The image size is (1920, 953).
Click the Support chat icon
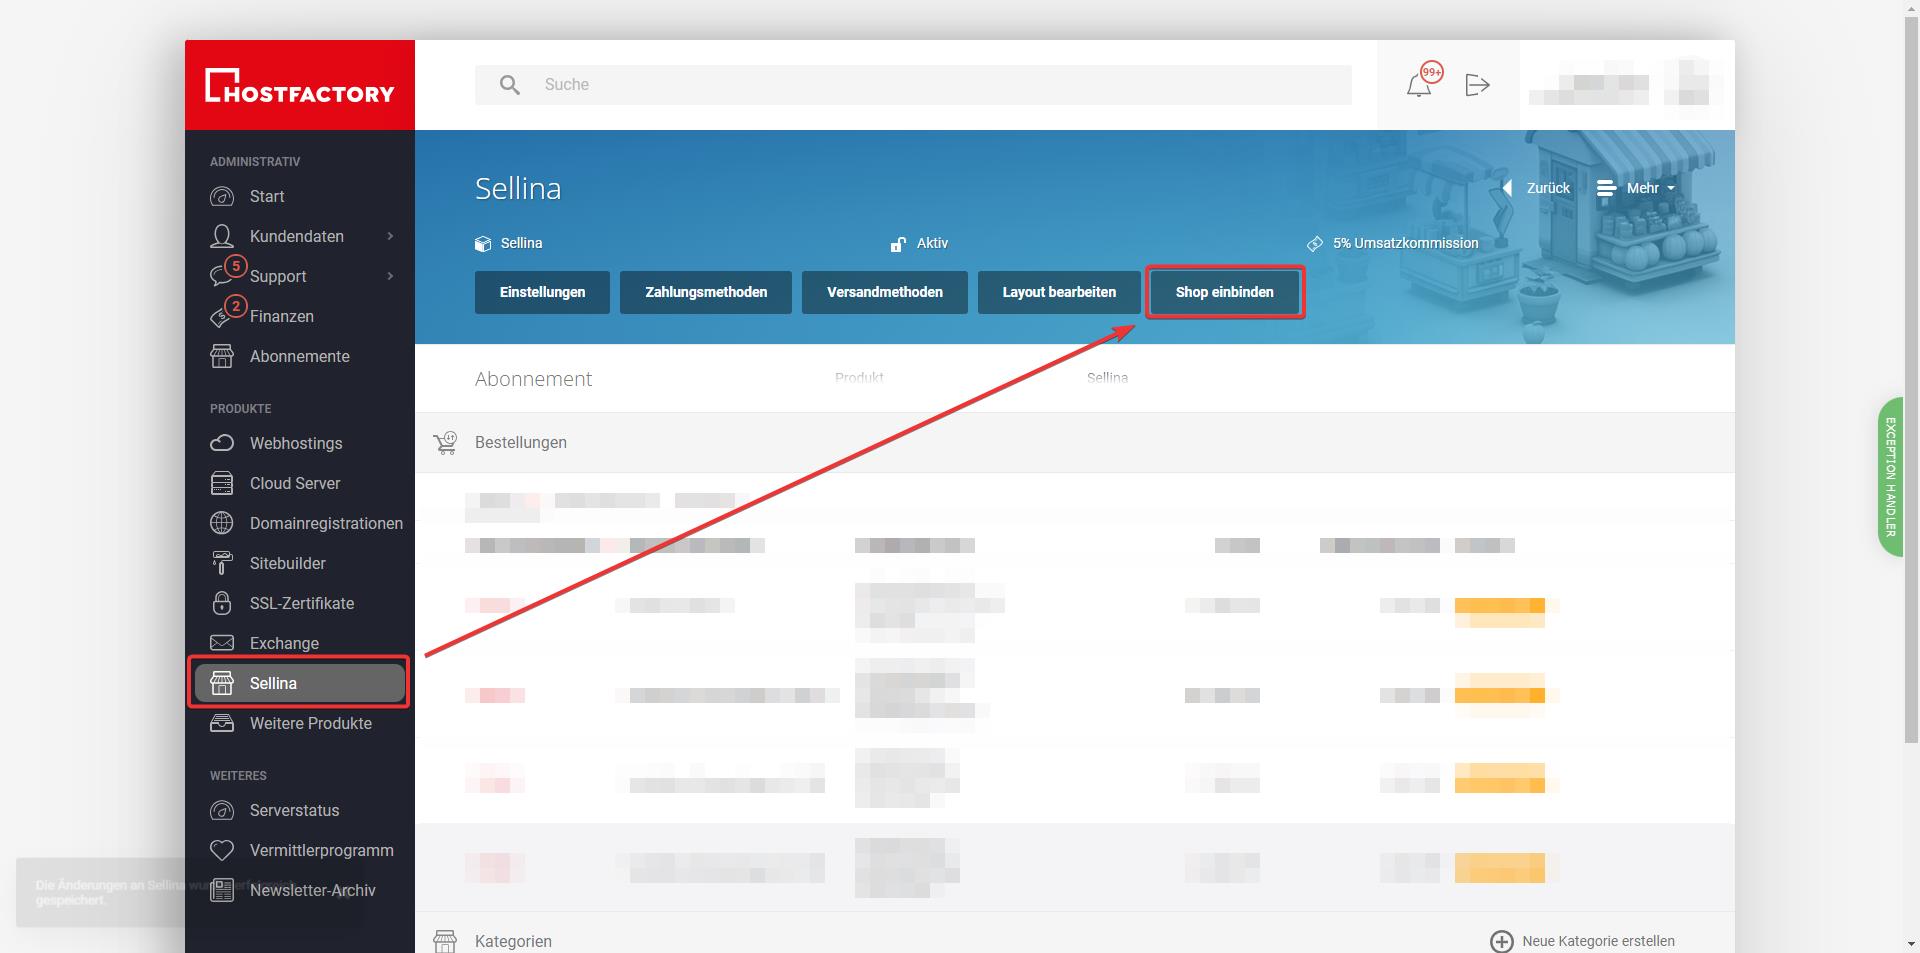222,276
